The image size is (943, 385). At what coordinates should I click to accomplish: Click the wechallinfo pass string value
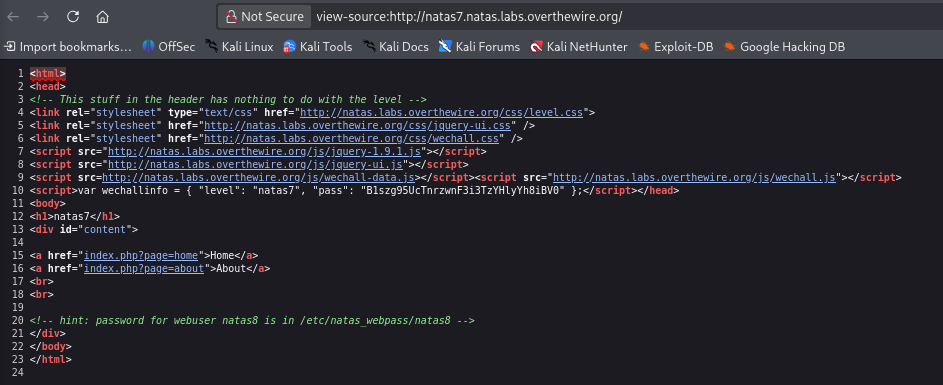463,191
